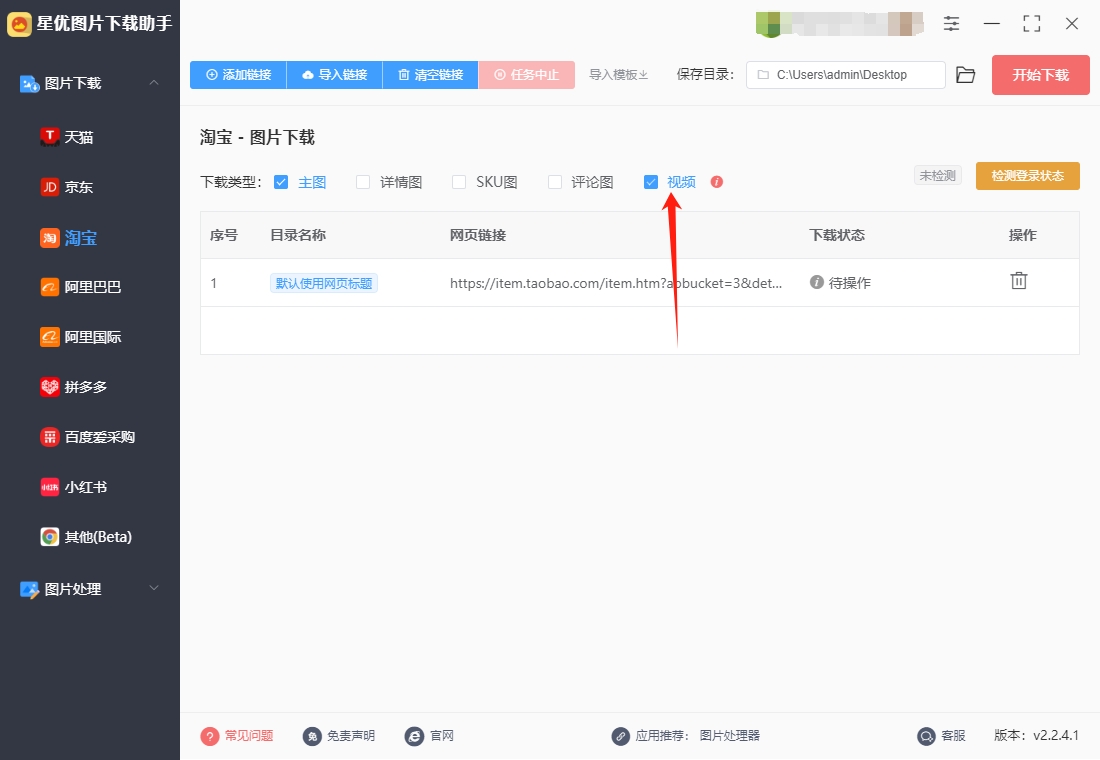This screenshot has height=760, width=1100.
Task: Click the 下载状态 column header
Action: tap(837, 235)
